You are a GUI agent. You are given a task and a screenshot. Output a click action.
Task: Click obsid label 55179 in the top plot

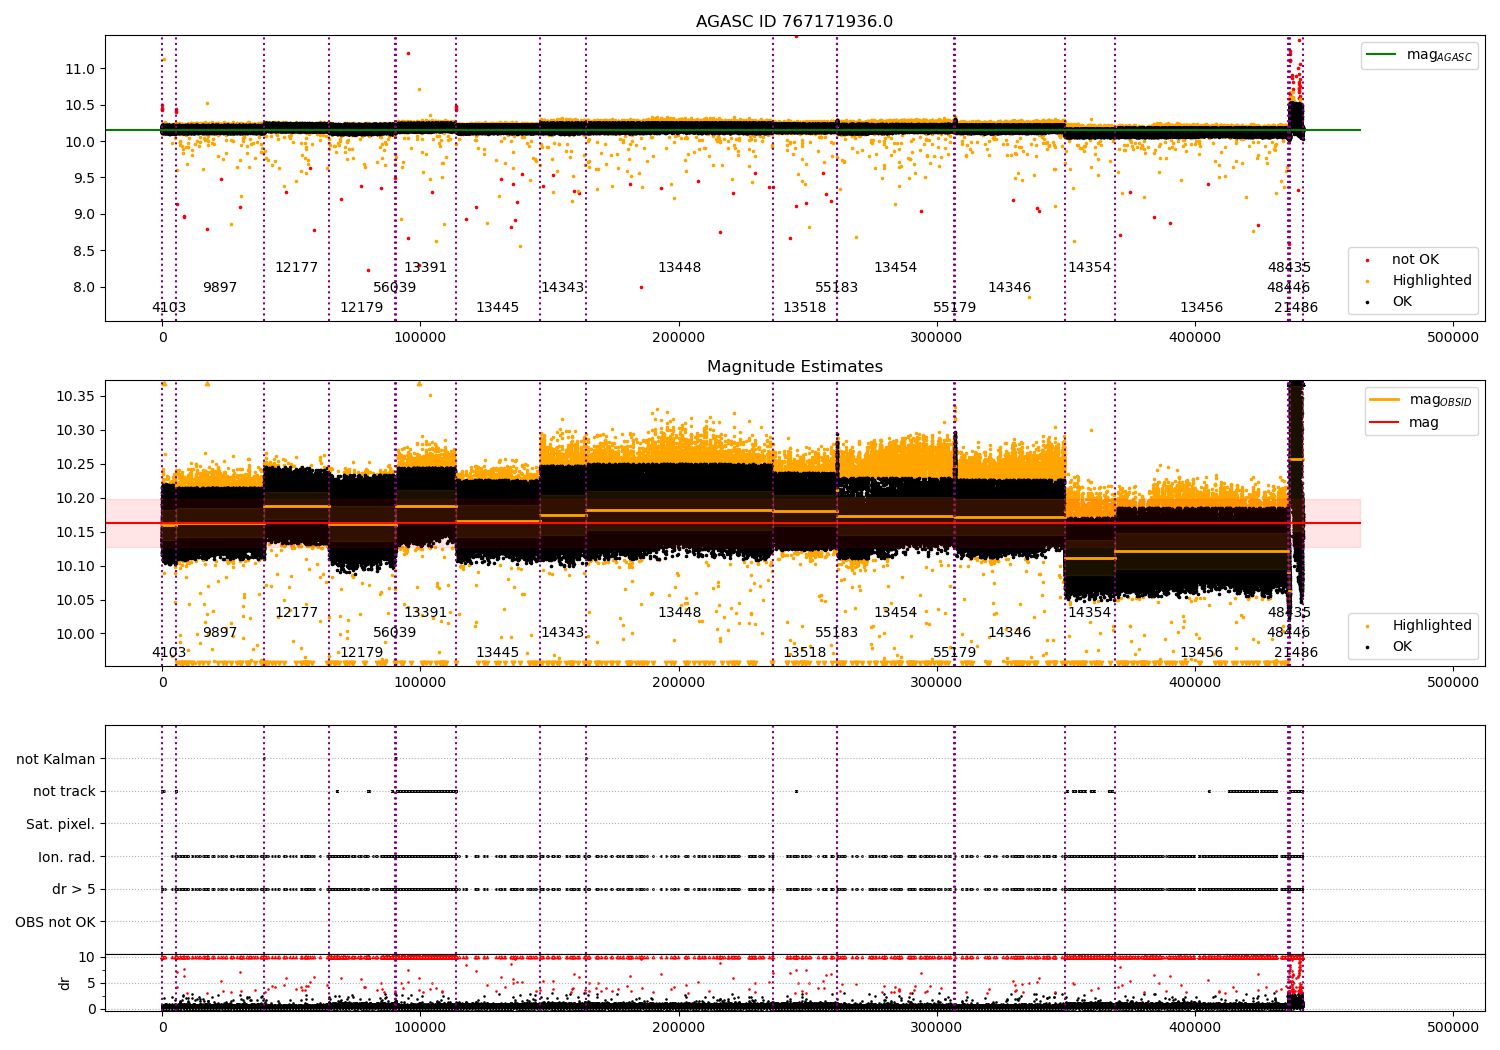(955, 308)
